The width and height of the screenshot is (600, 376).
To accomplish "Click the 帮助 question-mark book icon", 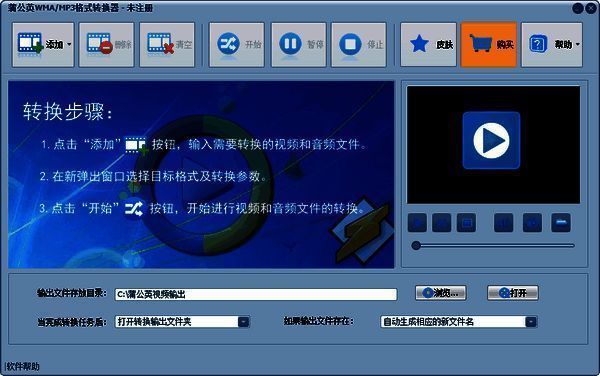I will click(x=538, y=44).
